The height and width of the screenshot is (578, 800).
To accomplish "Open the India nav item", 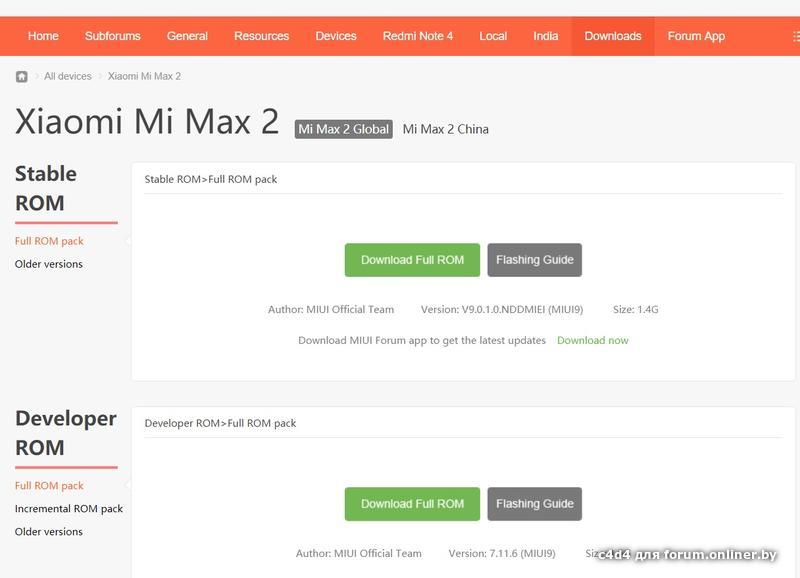I will click(x=545, y=36).
